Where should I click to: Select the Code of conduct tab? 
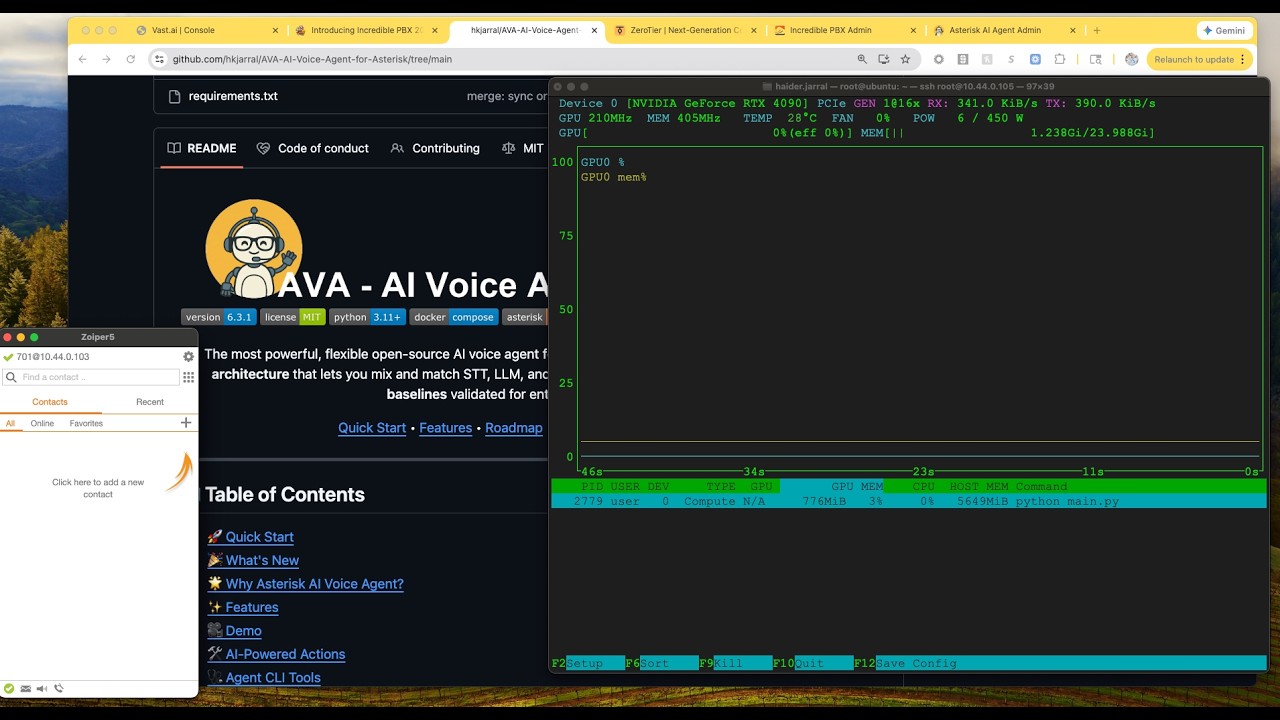pyautogui.click(x=313, y=148)
